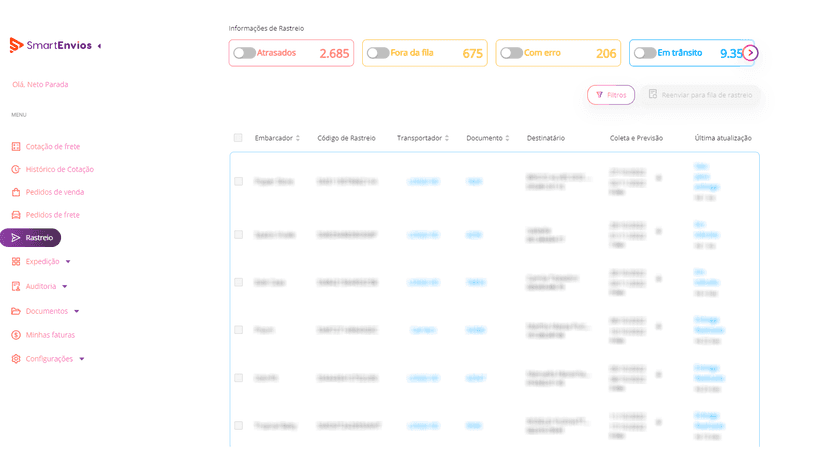The height and width of the screenshot is (466, 828).
Task: Click the Pedidos de frete truck icon
Action: tap(16, 215)
